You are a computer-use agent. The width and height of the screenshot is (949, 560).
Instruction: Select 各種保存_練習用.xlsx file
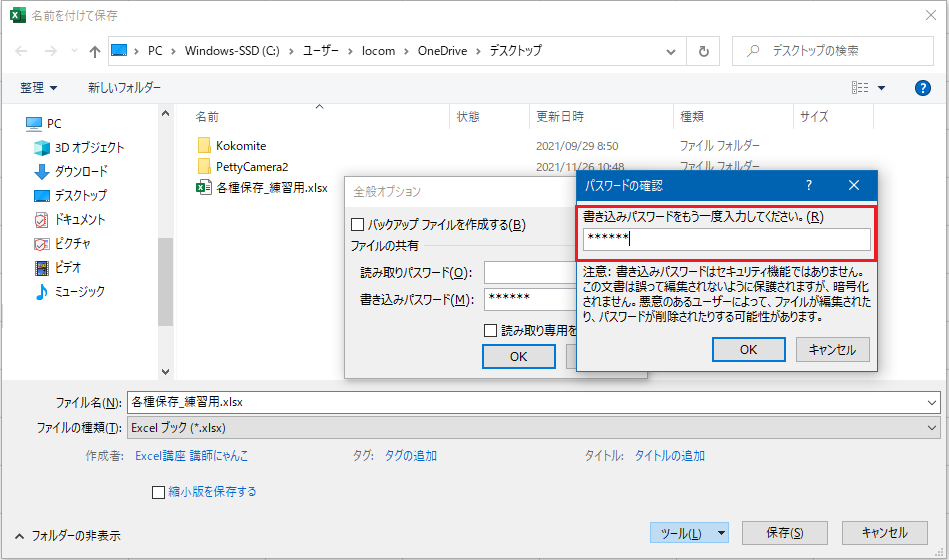(263, 188)
